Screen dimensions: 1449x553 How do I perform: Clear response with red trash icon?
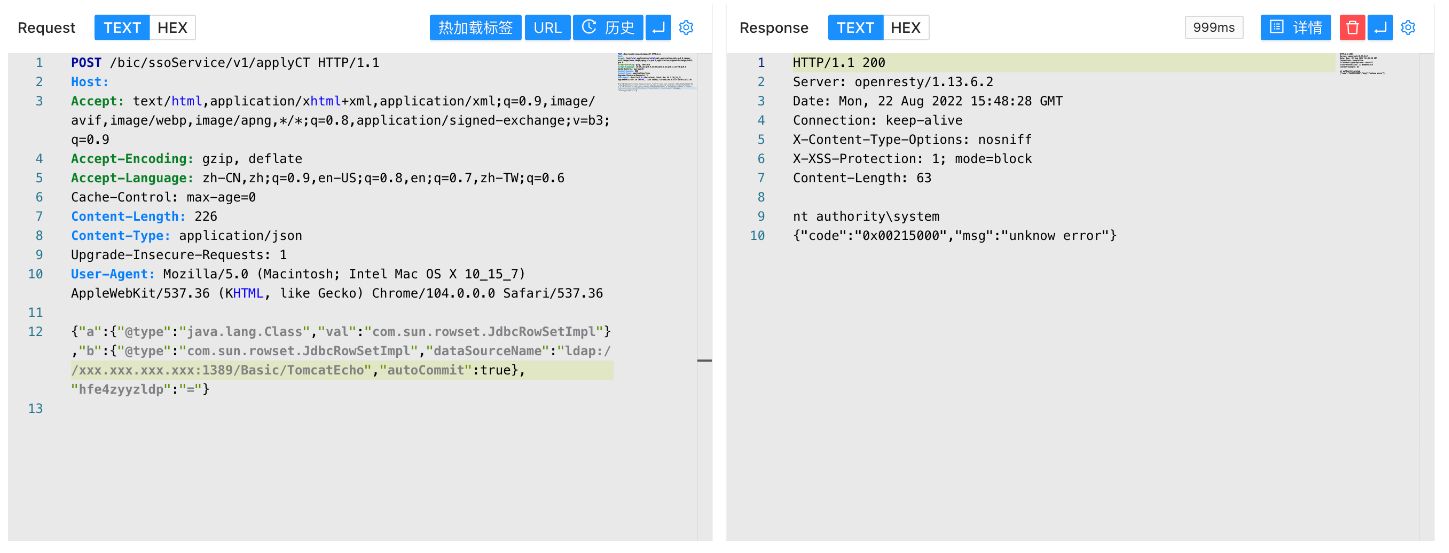(x=1352, y=28)
